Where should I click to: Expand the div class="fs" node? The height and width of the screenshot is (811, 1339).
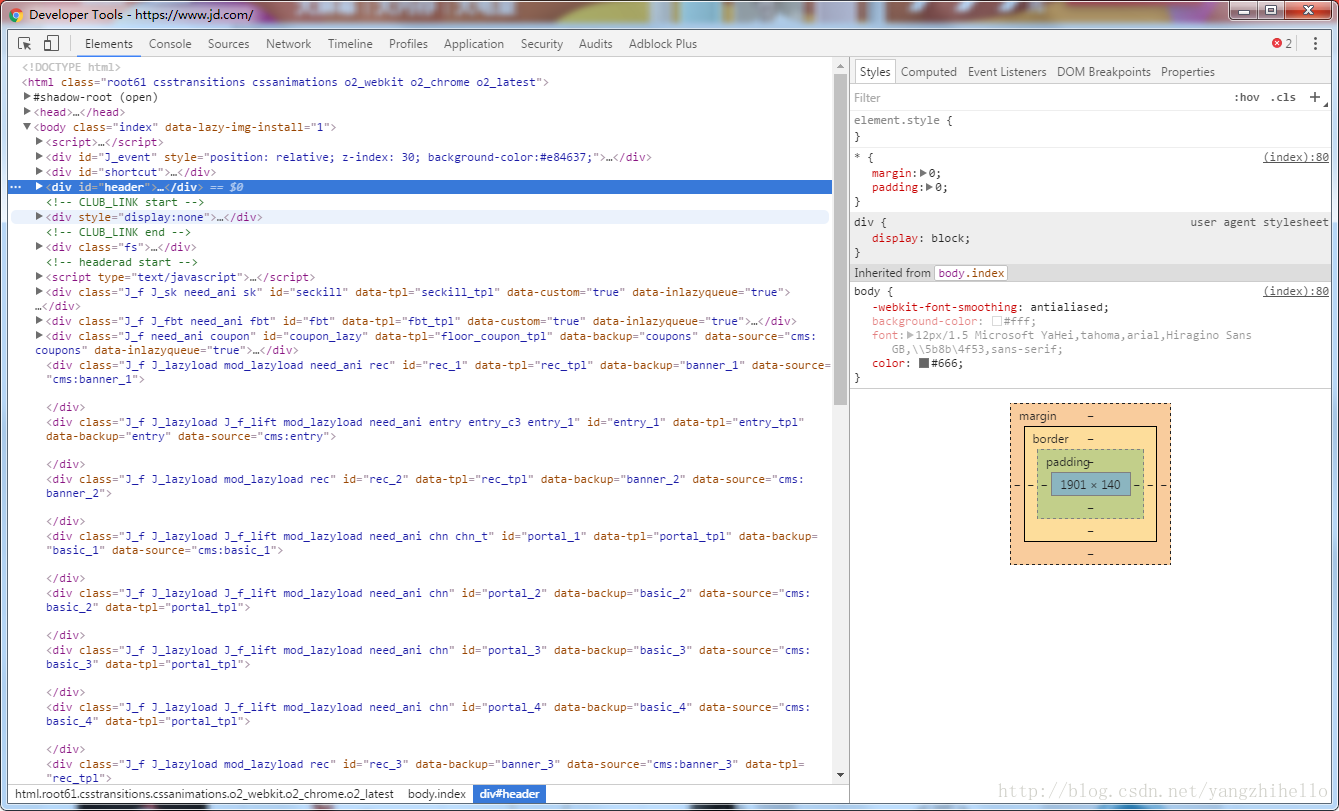click(x=39, y=247)
